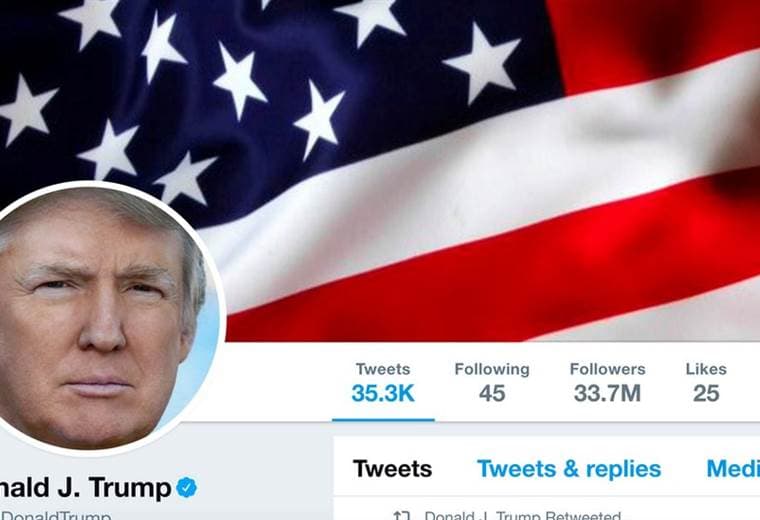Open the Followers stat label

pos(607,369)
